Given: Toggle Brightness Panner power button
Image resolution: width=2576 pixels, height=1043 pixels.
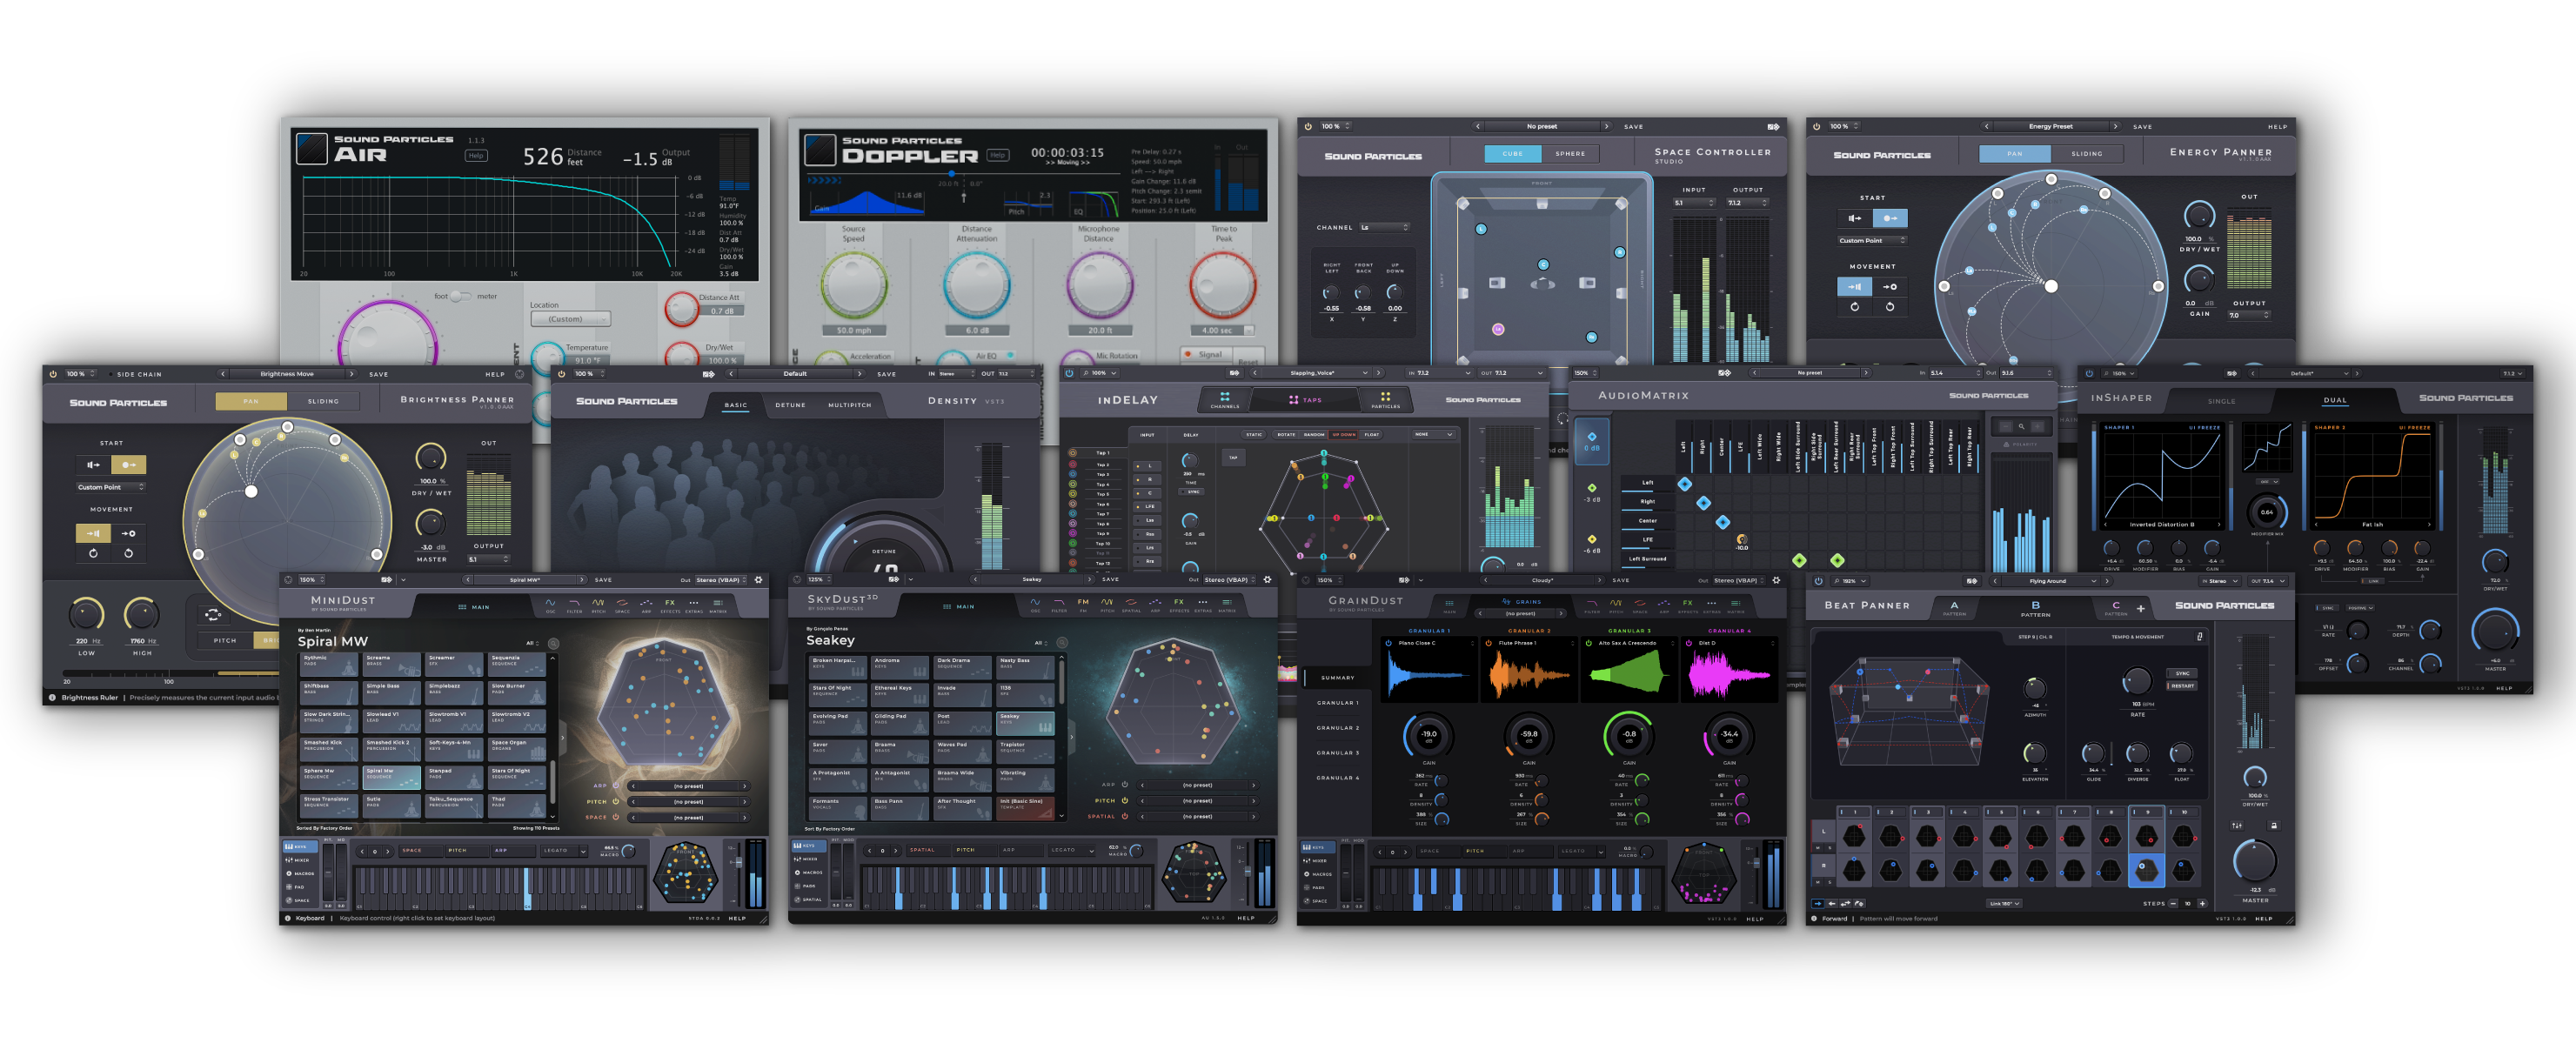Looking at the screenshot, I should click(53, 374).
